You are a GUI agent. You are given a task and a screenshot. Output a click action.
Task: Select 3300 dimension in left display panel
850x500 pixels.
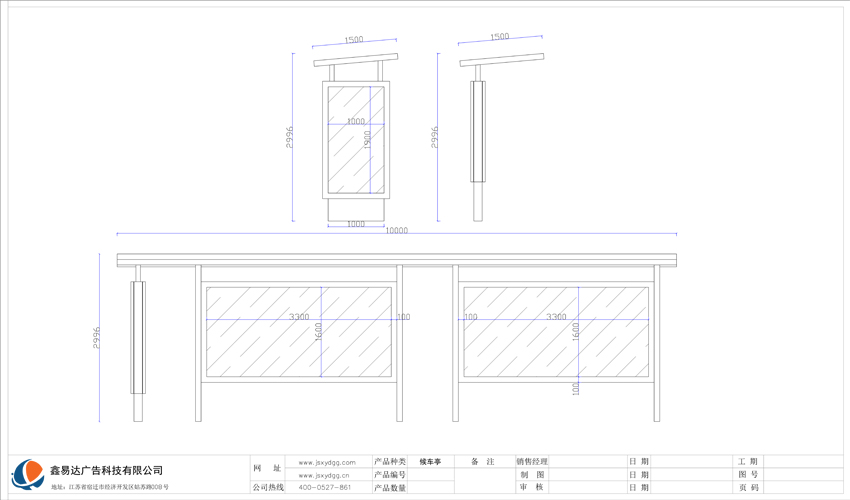[299, 317]
